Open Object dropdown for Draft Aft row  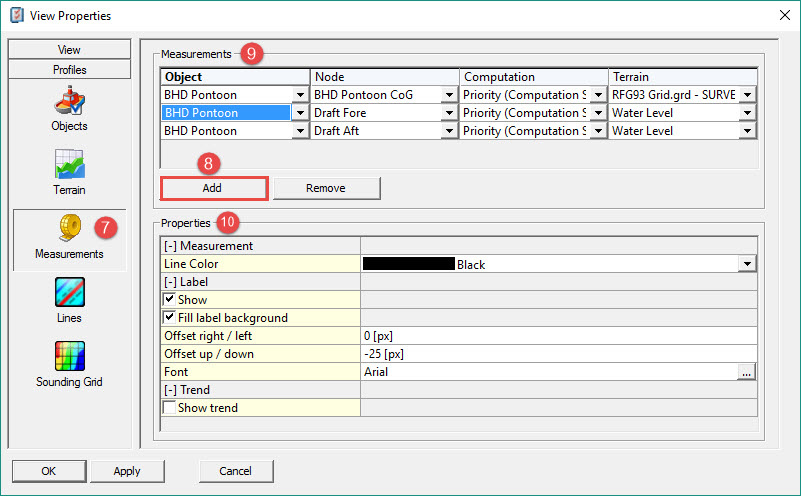point(300,131)
